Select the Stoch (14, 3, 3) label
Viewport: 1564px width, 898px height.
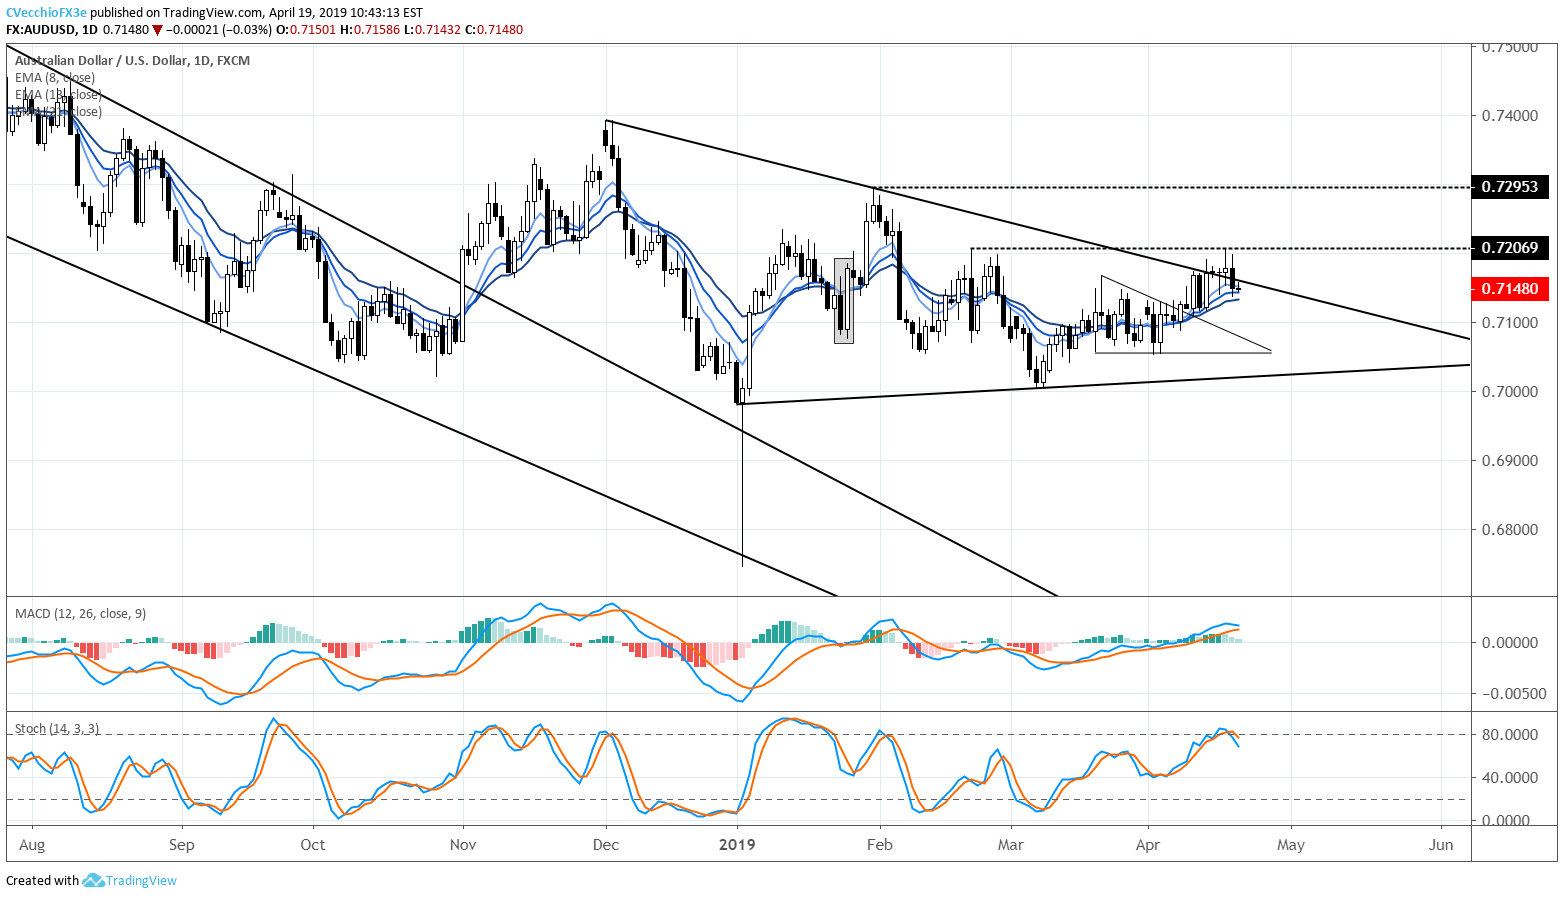(x=57, y=729)
